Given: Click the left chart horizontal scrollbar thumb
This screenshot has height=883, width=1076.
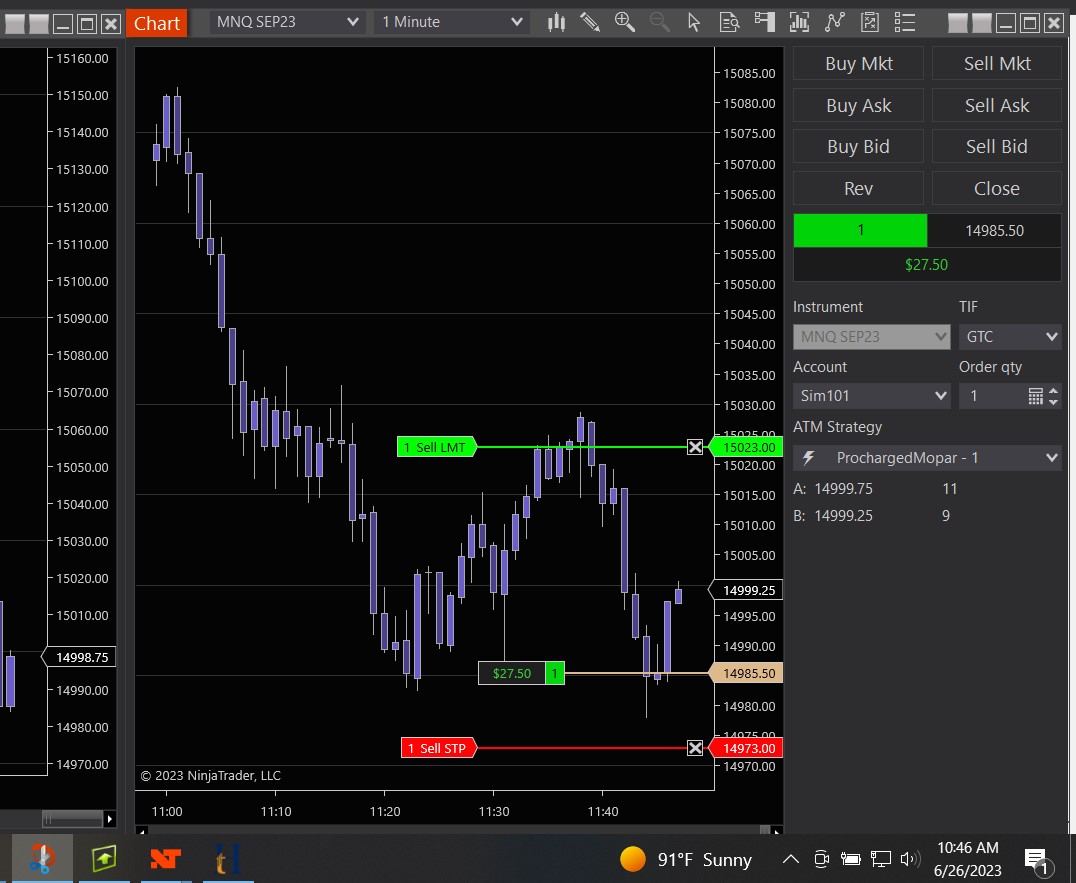Looking at the screenshot, I should point(73,819).
